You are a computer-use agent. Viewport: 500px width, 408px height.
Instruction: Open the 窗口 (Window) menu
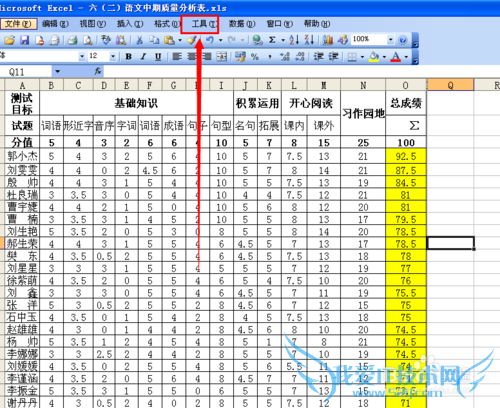click(280, 24)
